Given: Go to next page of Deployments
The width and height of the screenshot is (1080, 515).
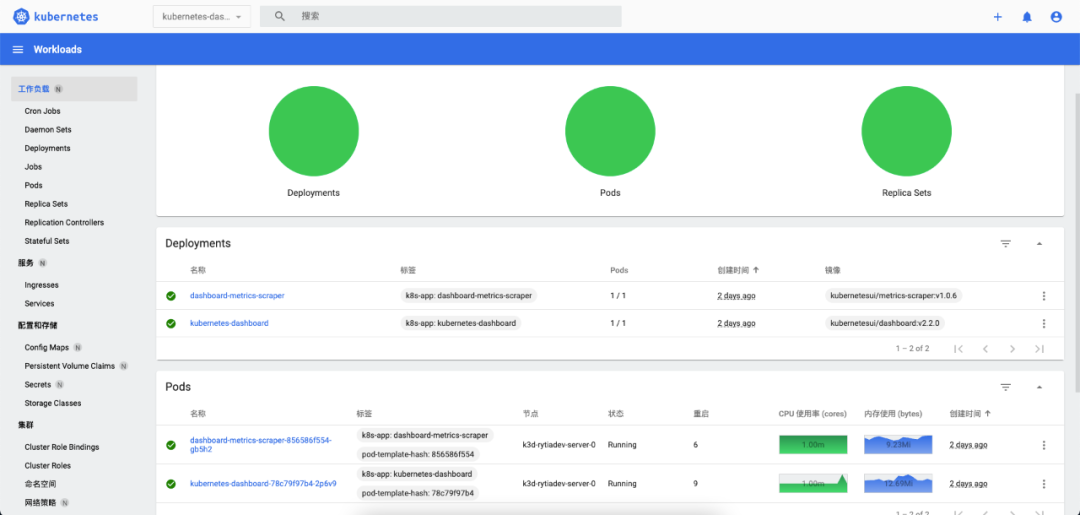Looking at the screenshot, I should coord(1012,349).
